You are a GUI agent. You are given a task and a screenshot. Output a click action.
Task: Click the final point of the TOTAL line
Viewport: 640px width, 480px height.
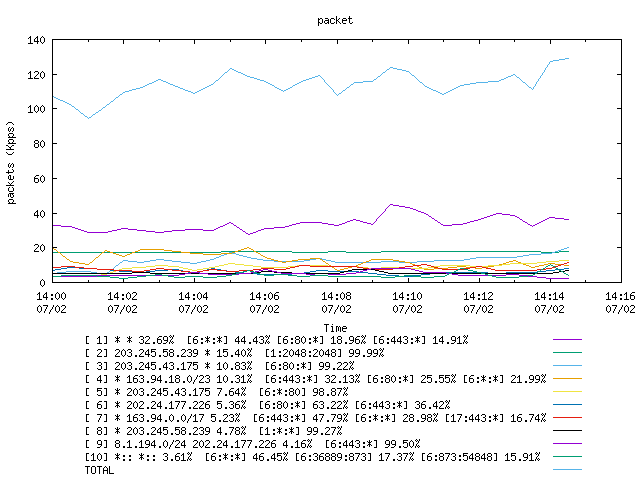(568, 59)
